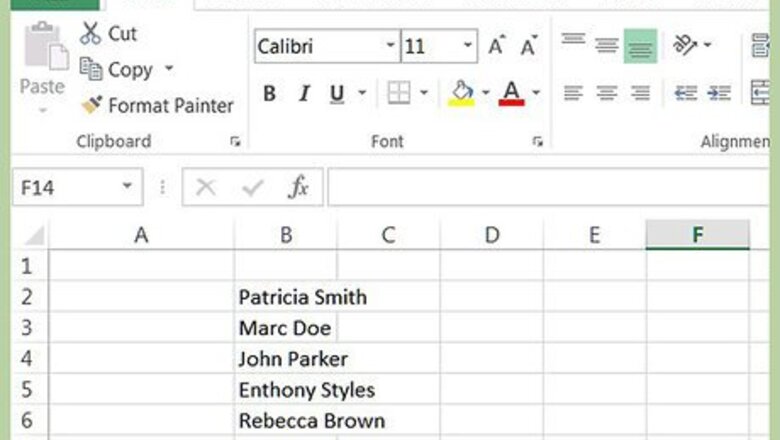The image size is (780, 440).
Task: Decrease font size with the smaller A icon
Action: point(529,46)
